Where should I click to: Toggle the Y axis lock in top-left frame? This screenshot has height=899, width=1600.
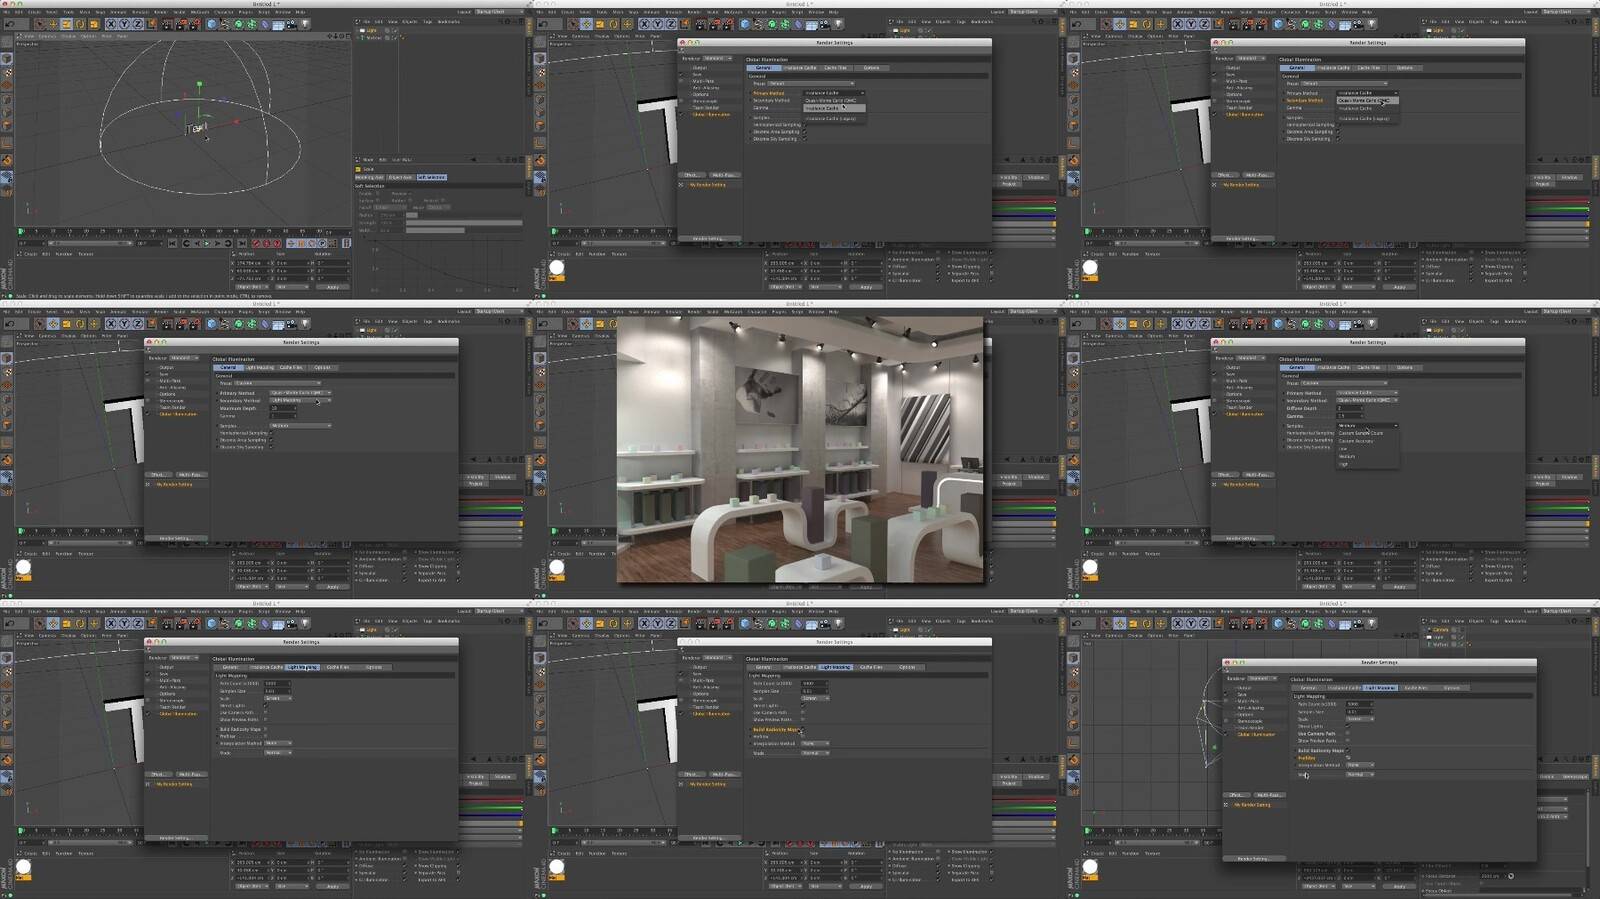point(124,24)
